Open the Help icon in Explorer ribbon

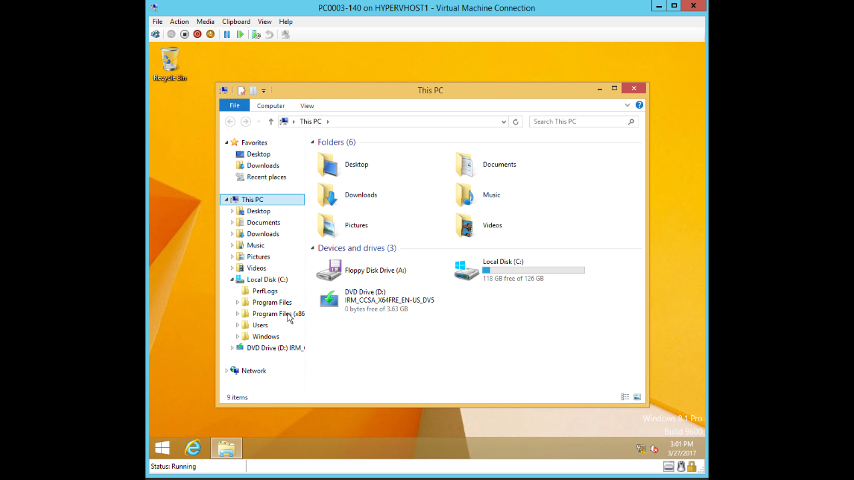(639, 105)
